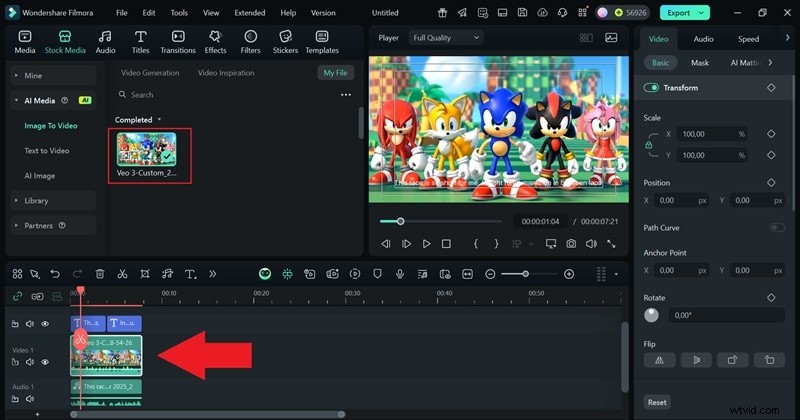Viewport: 800px width, 420px height.
Task: Click the fullscreen expand icon in player
Action: coord(611,244)
